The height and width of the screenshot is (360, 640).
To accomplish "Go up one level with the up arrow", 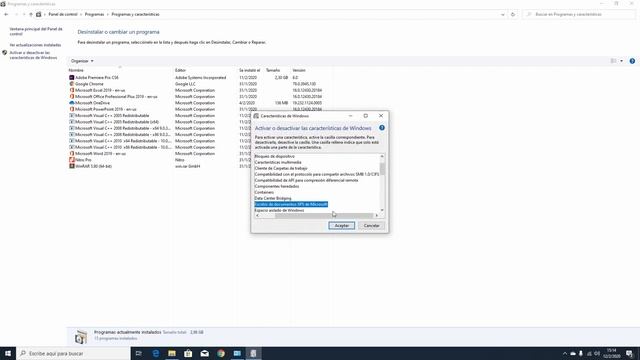I will click(31, 14).
